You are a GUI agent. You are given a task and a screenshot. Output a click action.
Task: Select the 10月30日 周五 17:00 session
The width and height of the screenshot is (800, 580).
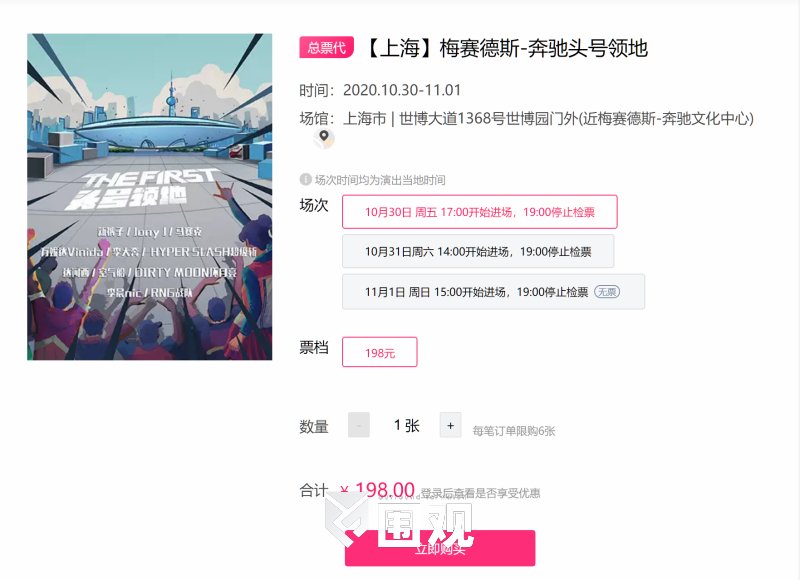click(x=479, y=212)
